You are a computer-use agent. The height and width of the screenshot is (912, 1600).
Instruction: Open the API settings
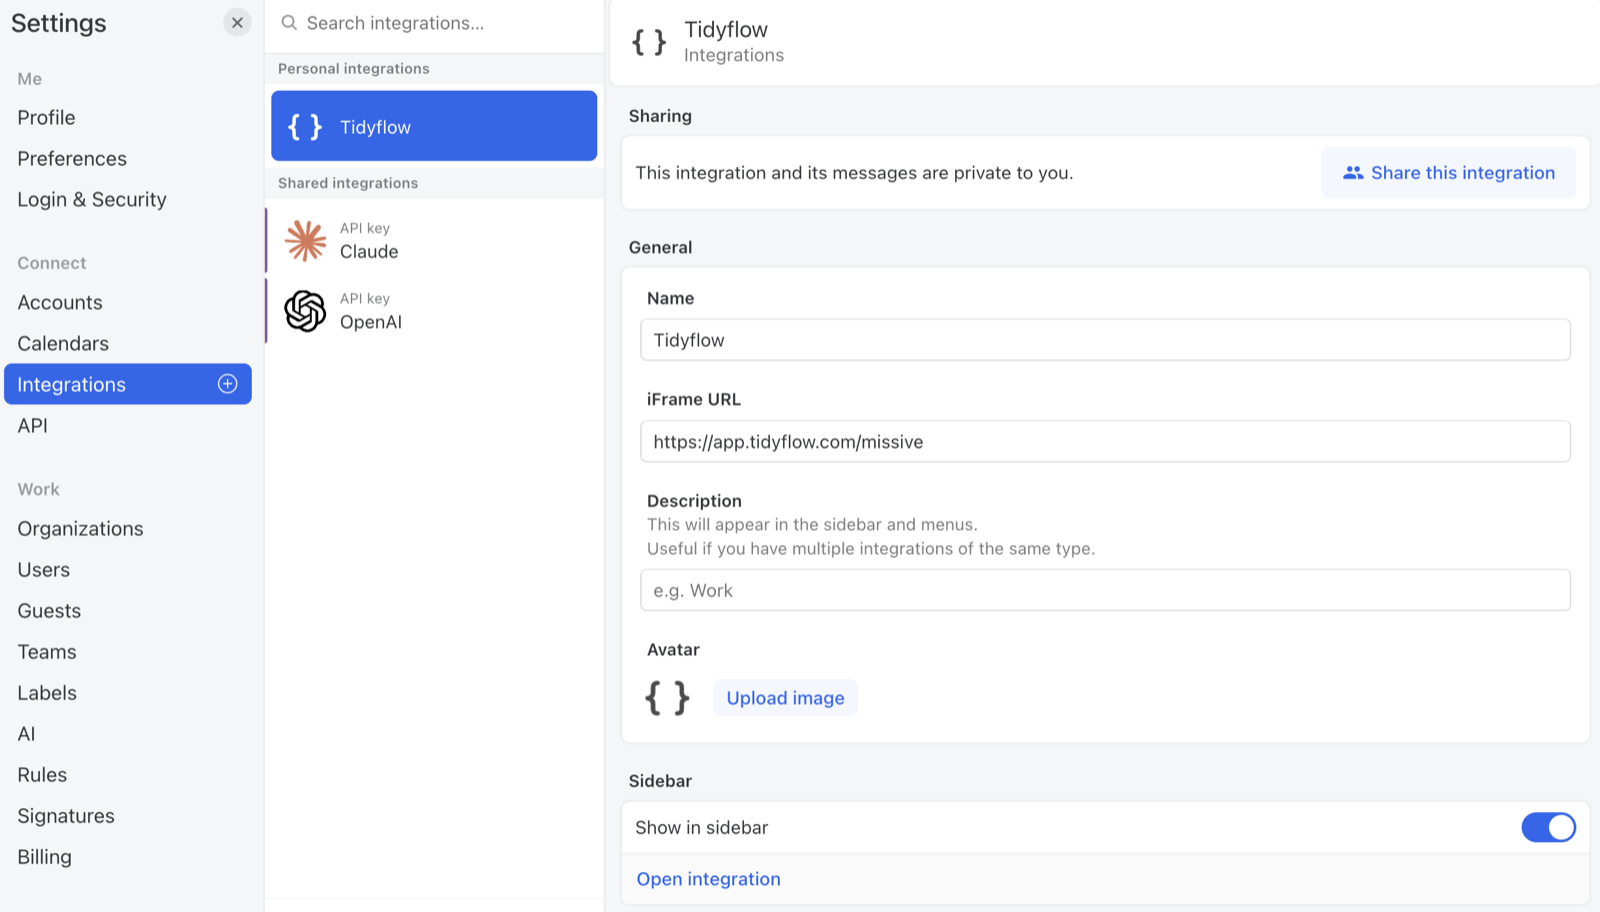tap(32, 426)
